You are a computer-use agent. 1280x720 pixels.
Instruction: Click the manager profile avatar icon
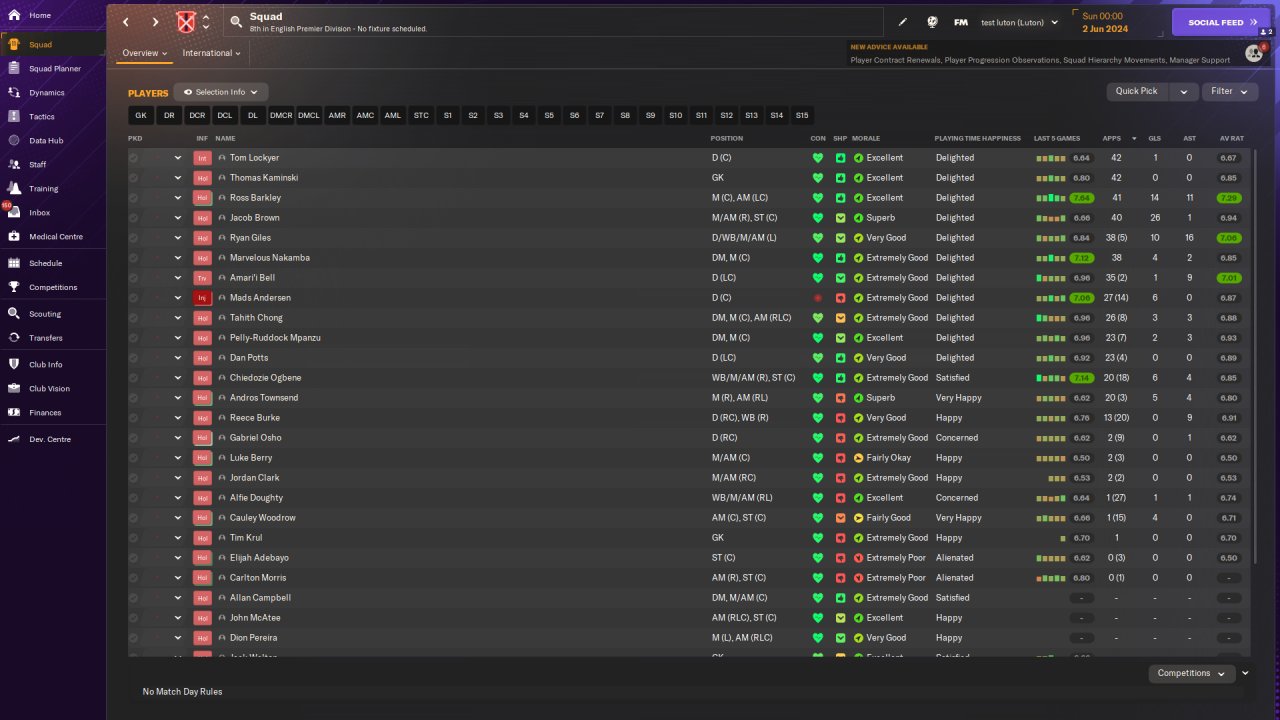click(x=1254, y=53)
